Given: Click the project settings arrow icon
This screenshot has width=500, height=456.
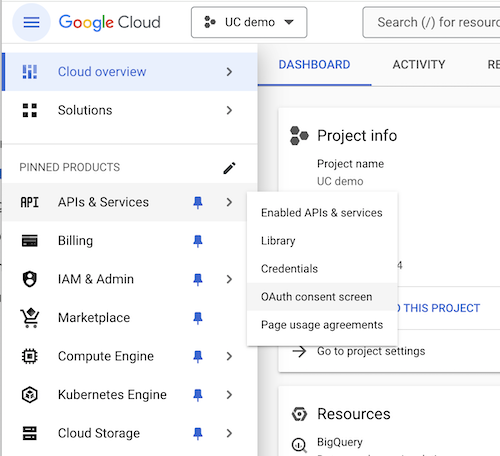Looking at the screenshot, I should [x=299, y=351].
